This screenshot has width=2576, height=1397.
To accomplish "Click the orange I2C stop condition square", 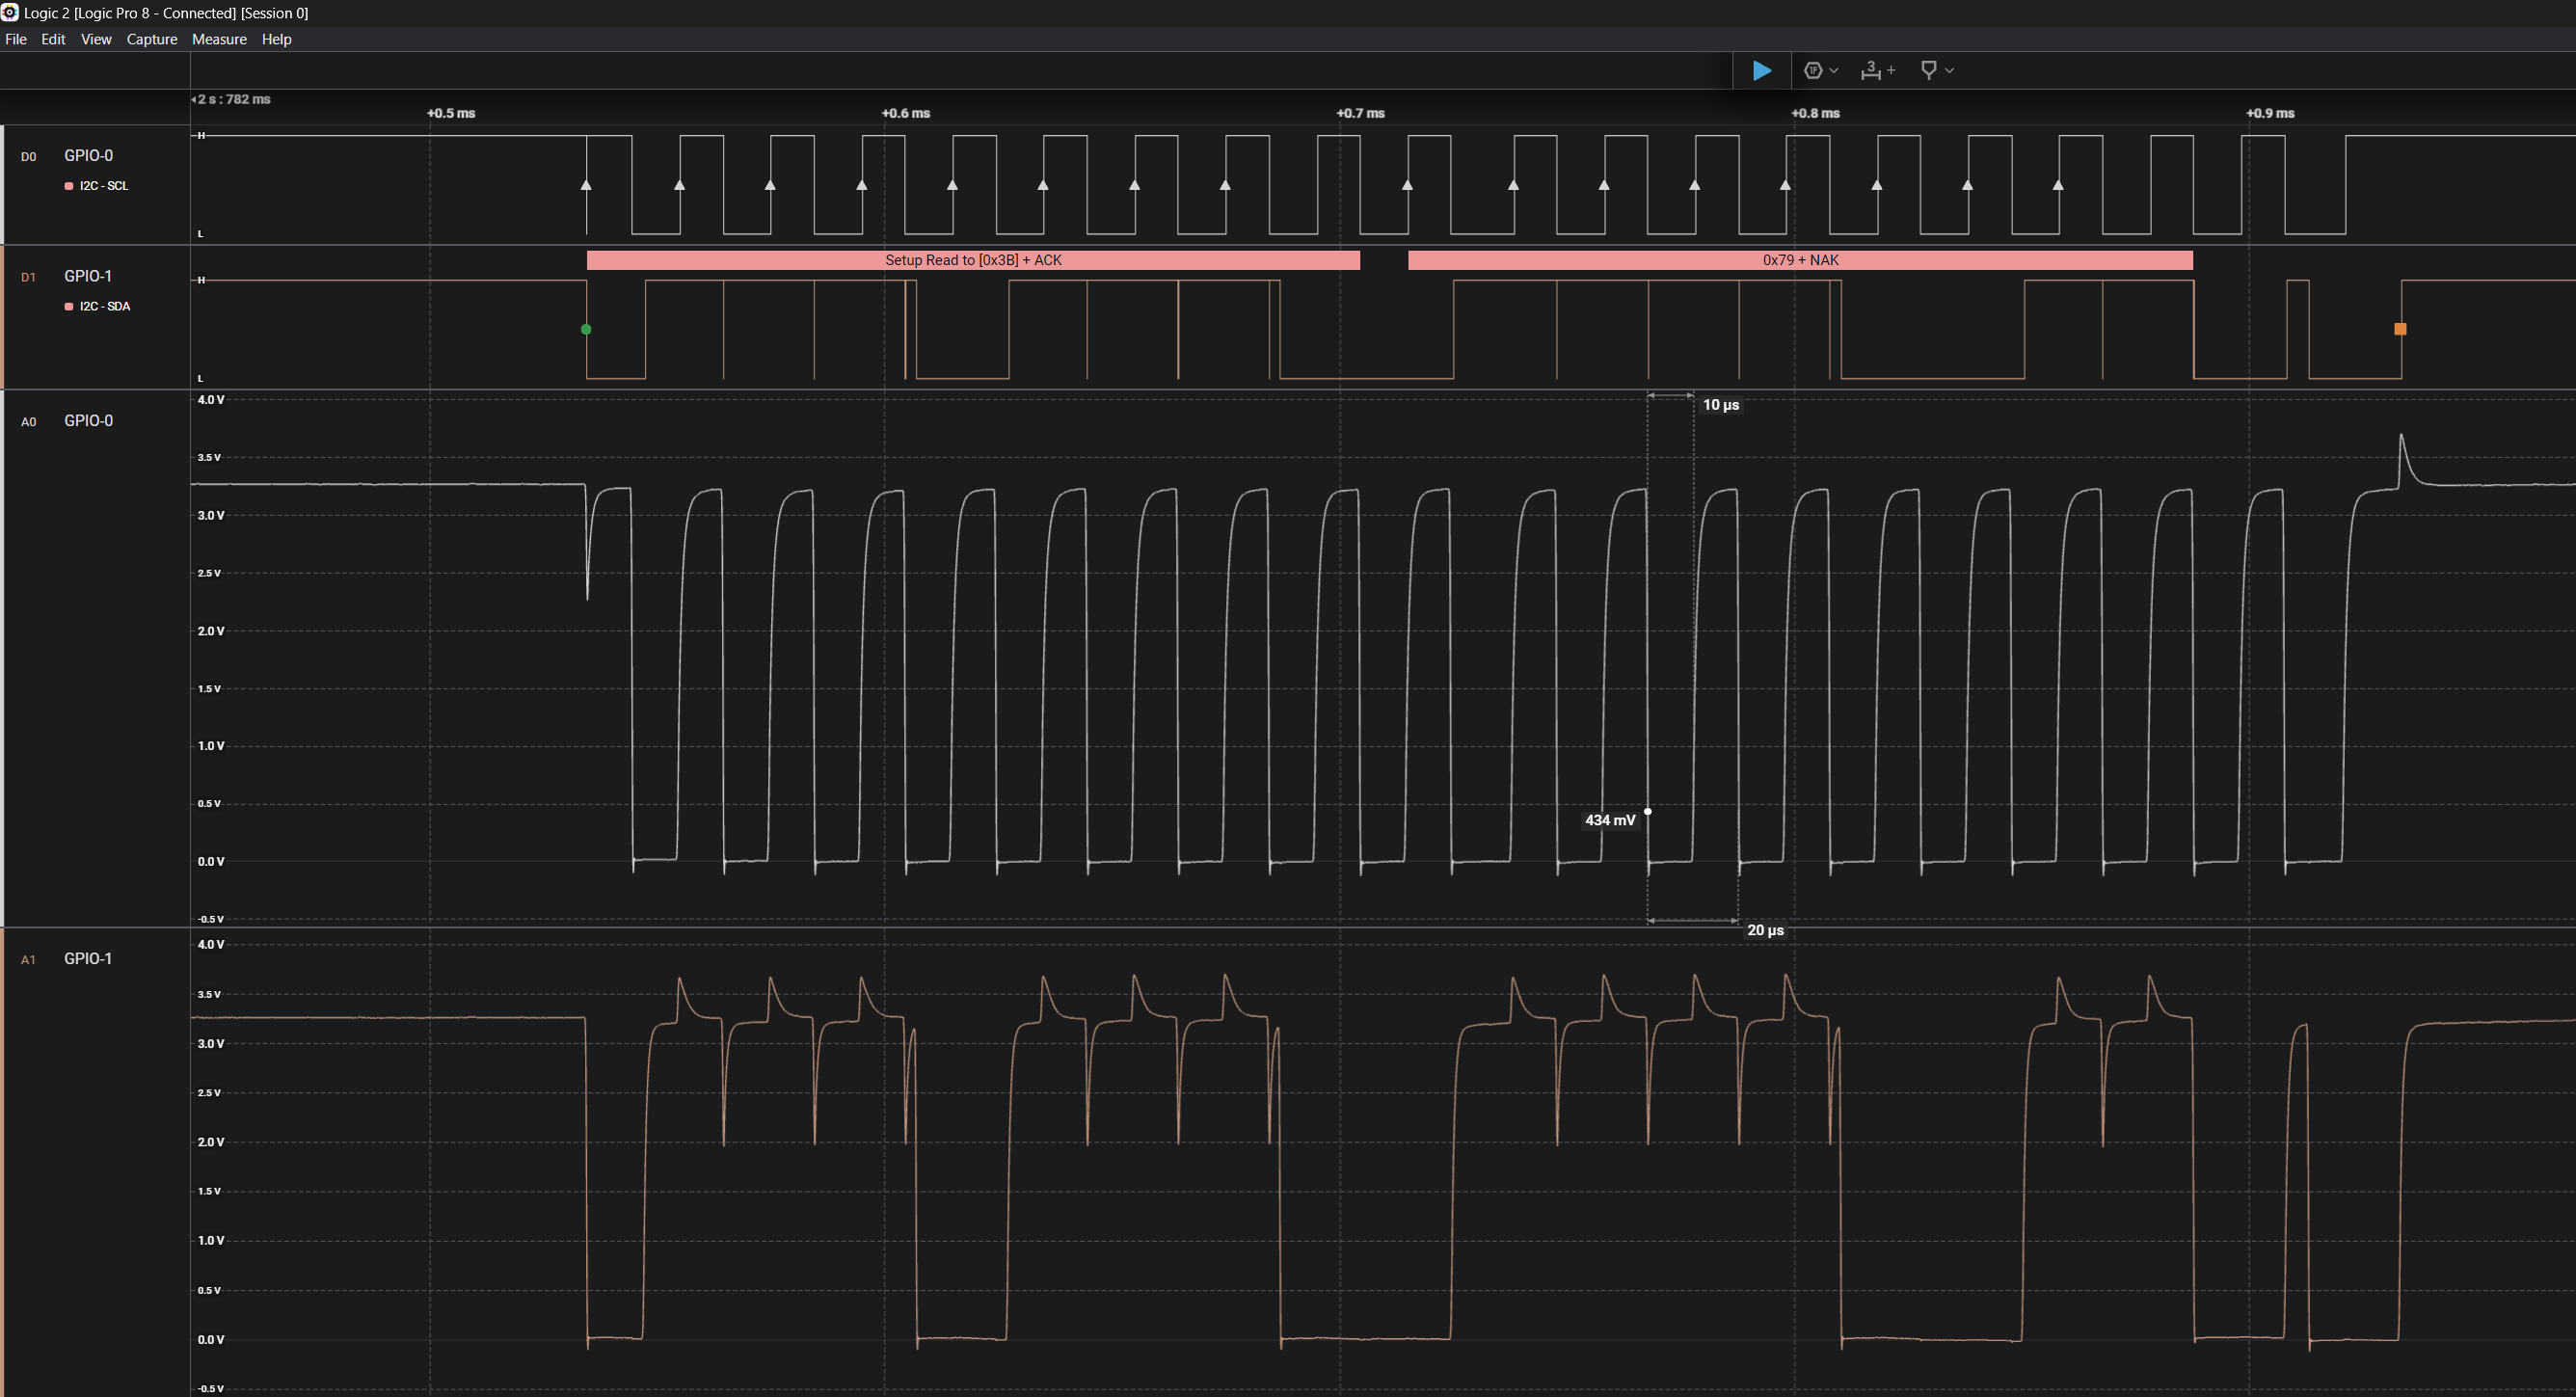I will pos(2400,329).
